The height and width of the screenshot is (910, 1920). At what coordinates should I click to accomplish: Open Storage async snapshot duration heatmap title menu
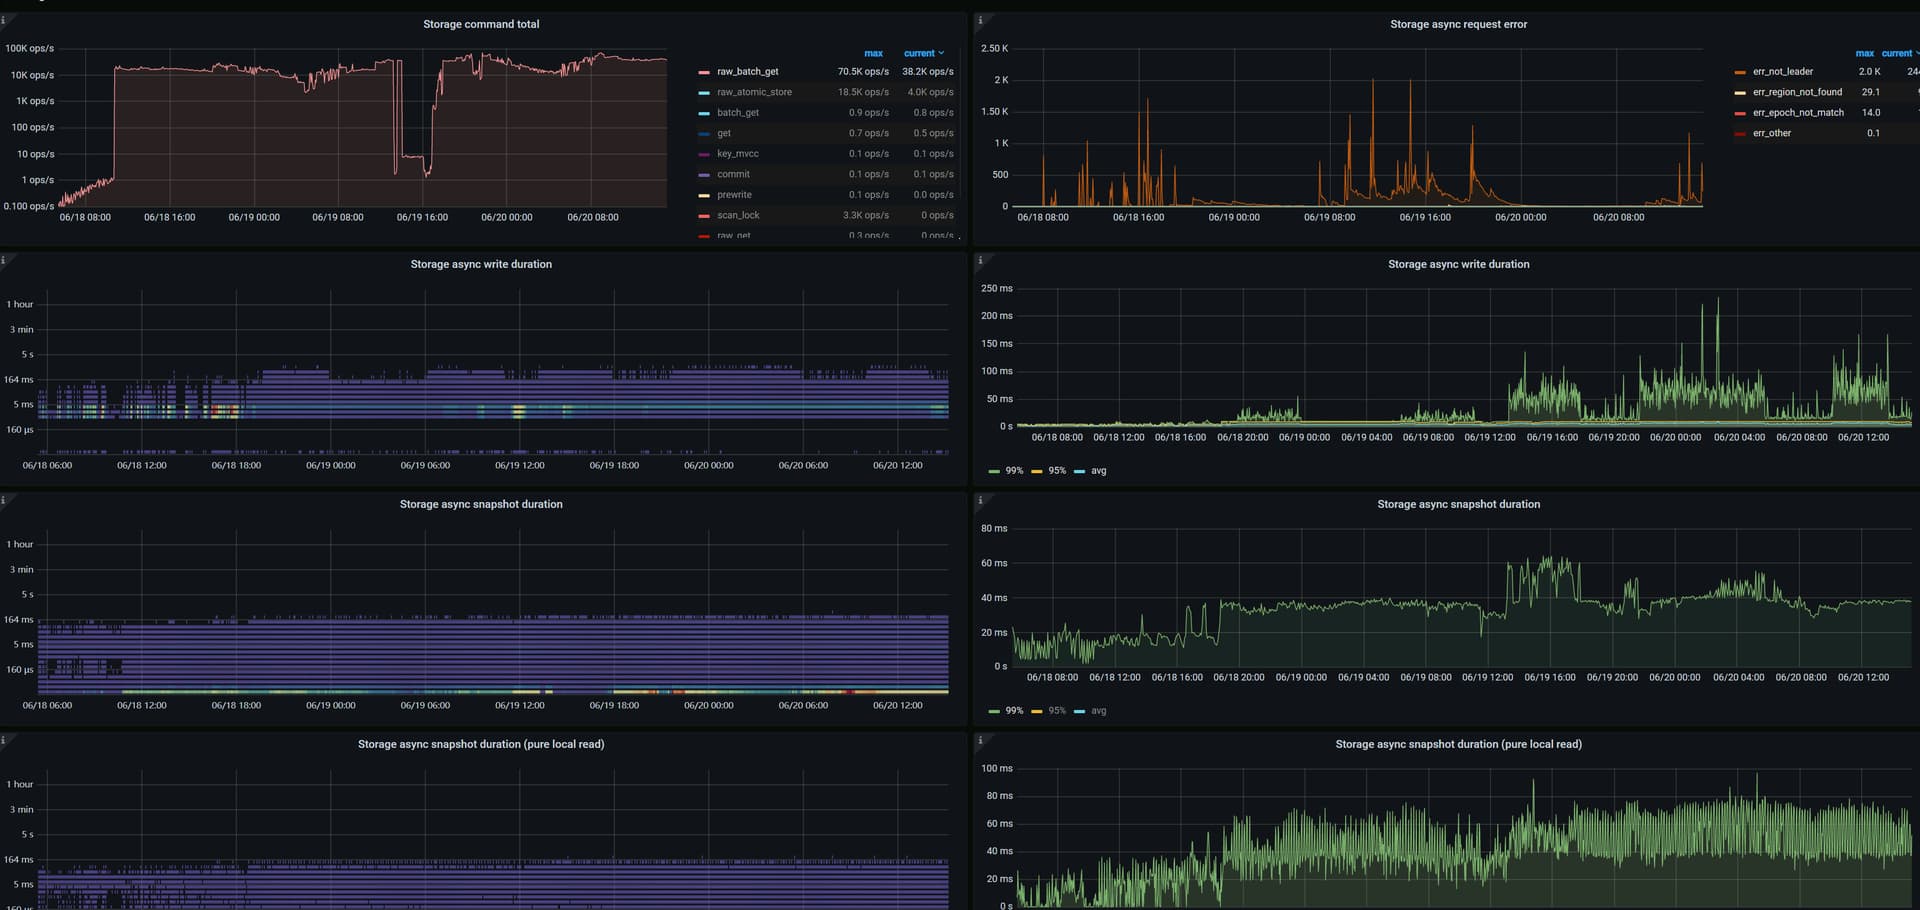481,504
